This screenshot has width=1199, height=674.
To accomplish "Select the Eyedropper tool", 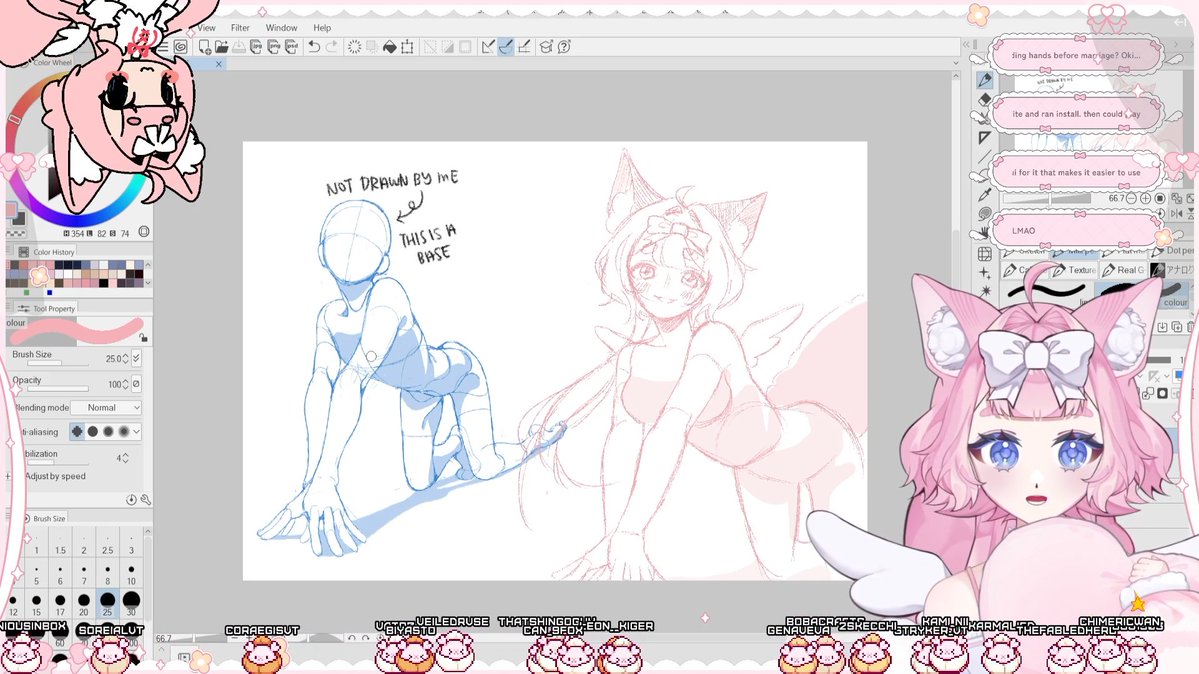I will pos(984,195).
